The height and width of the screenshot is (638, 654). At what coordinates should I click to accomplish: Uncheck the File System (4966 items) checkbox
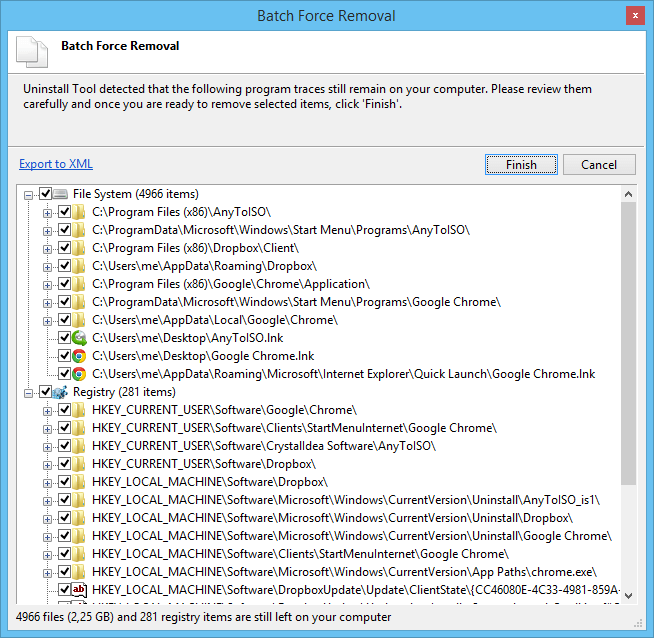45,193
